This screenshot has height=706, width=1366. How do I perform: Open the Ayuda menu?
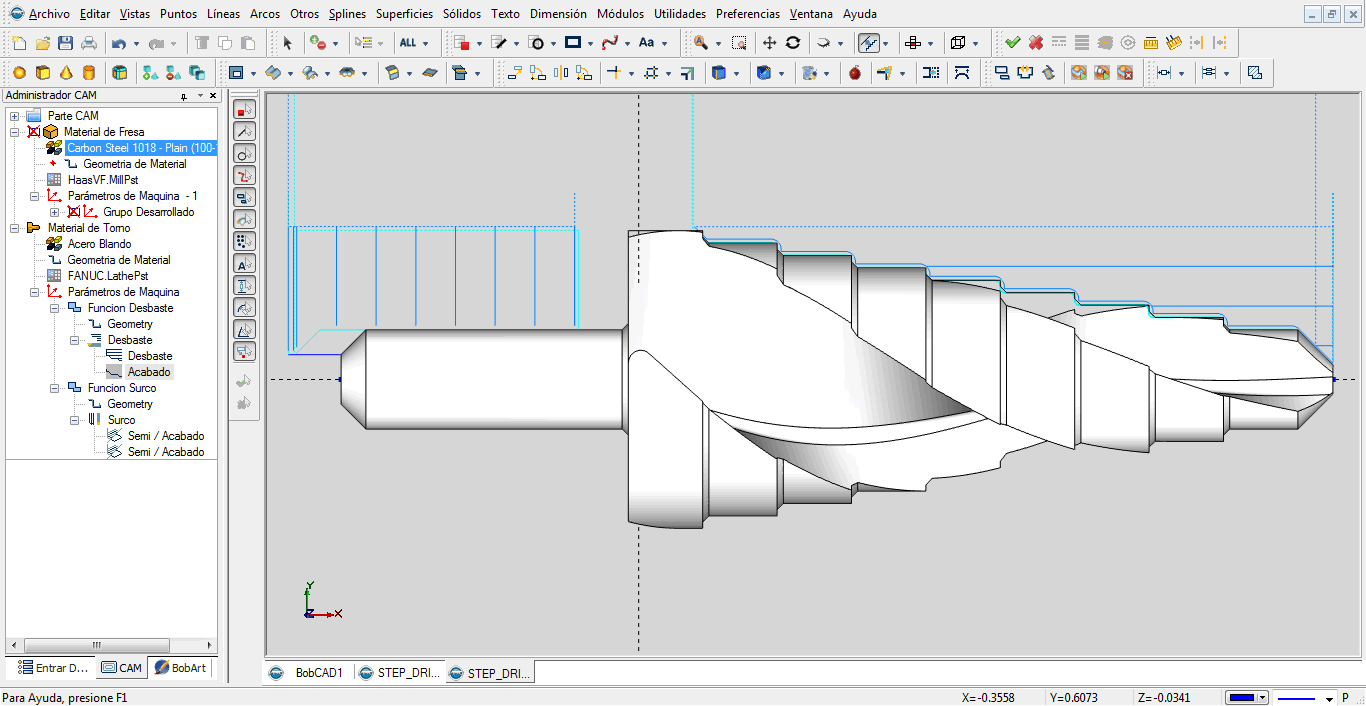tap(858, 14)
